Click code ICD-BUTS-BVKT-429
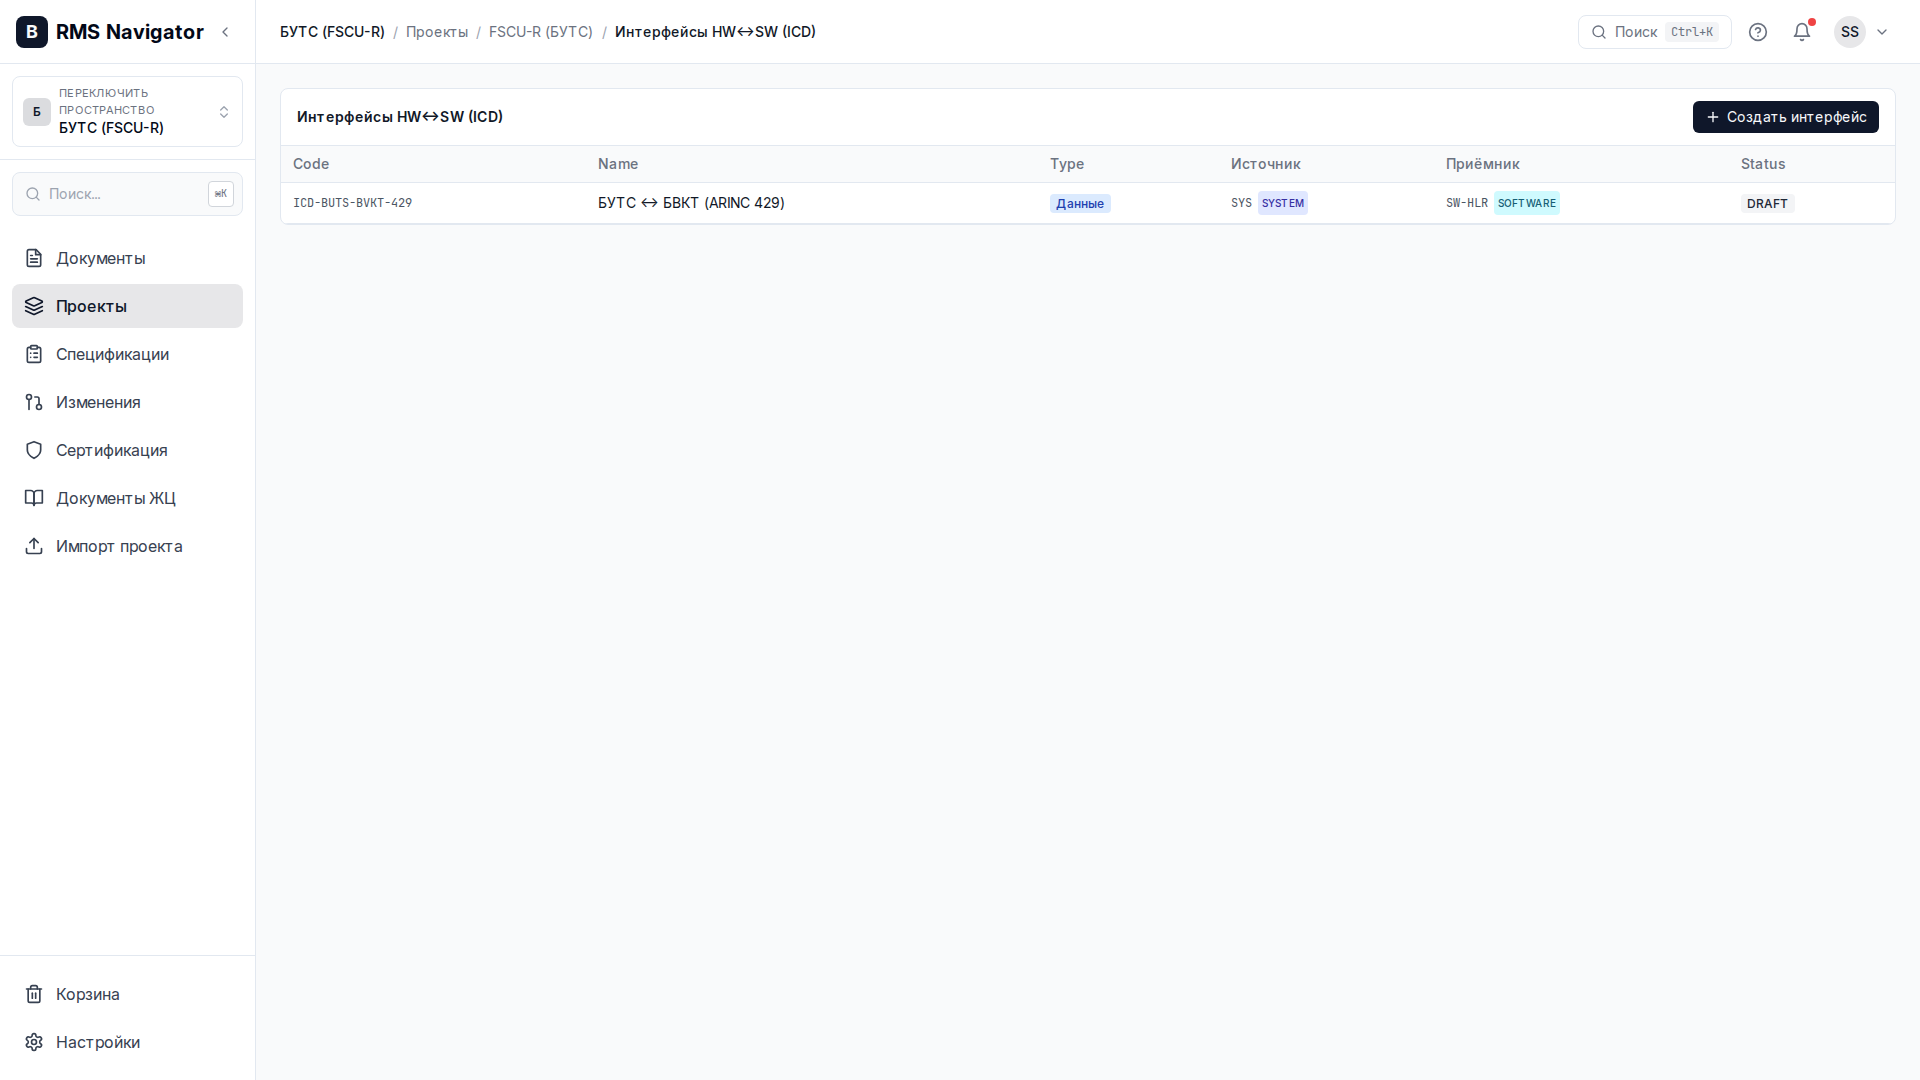1920x1080 pixels. point(353,203)
